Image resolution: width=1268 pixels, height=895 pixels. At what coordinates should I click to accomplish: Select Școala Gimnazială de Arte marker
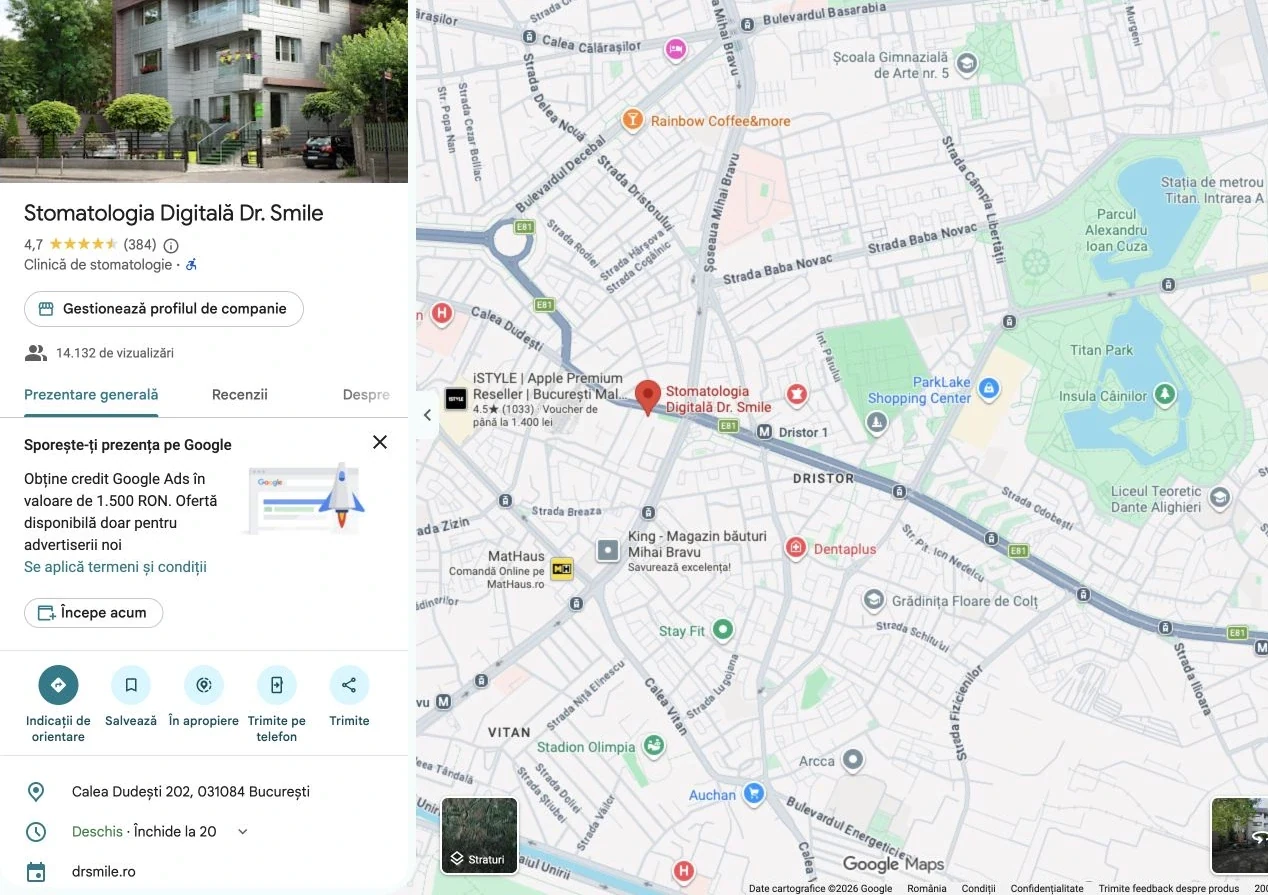966,65
